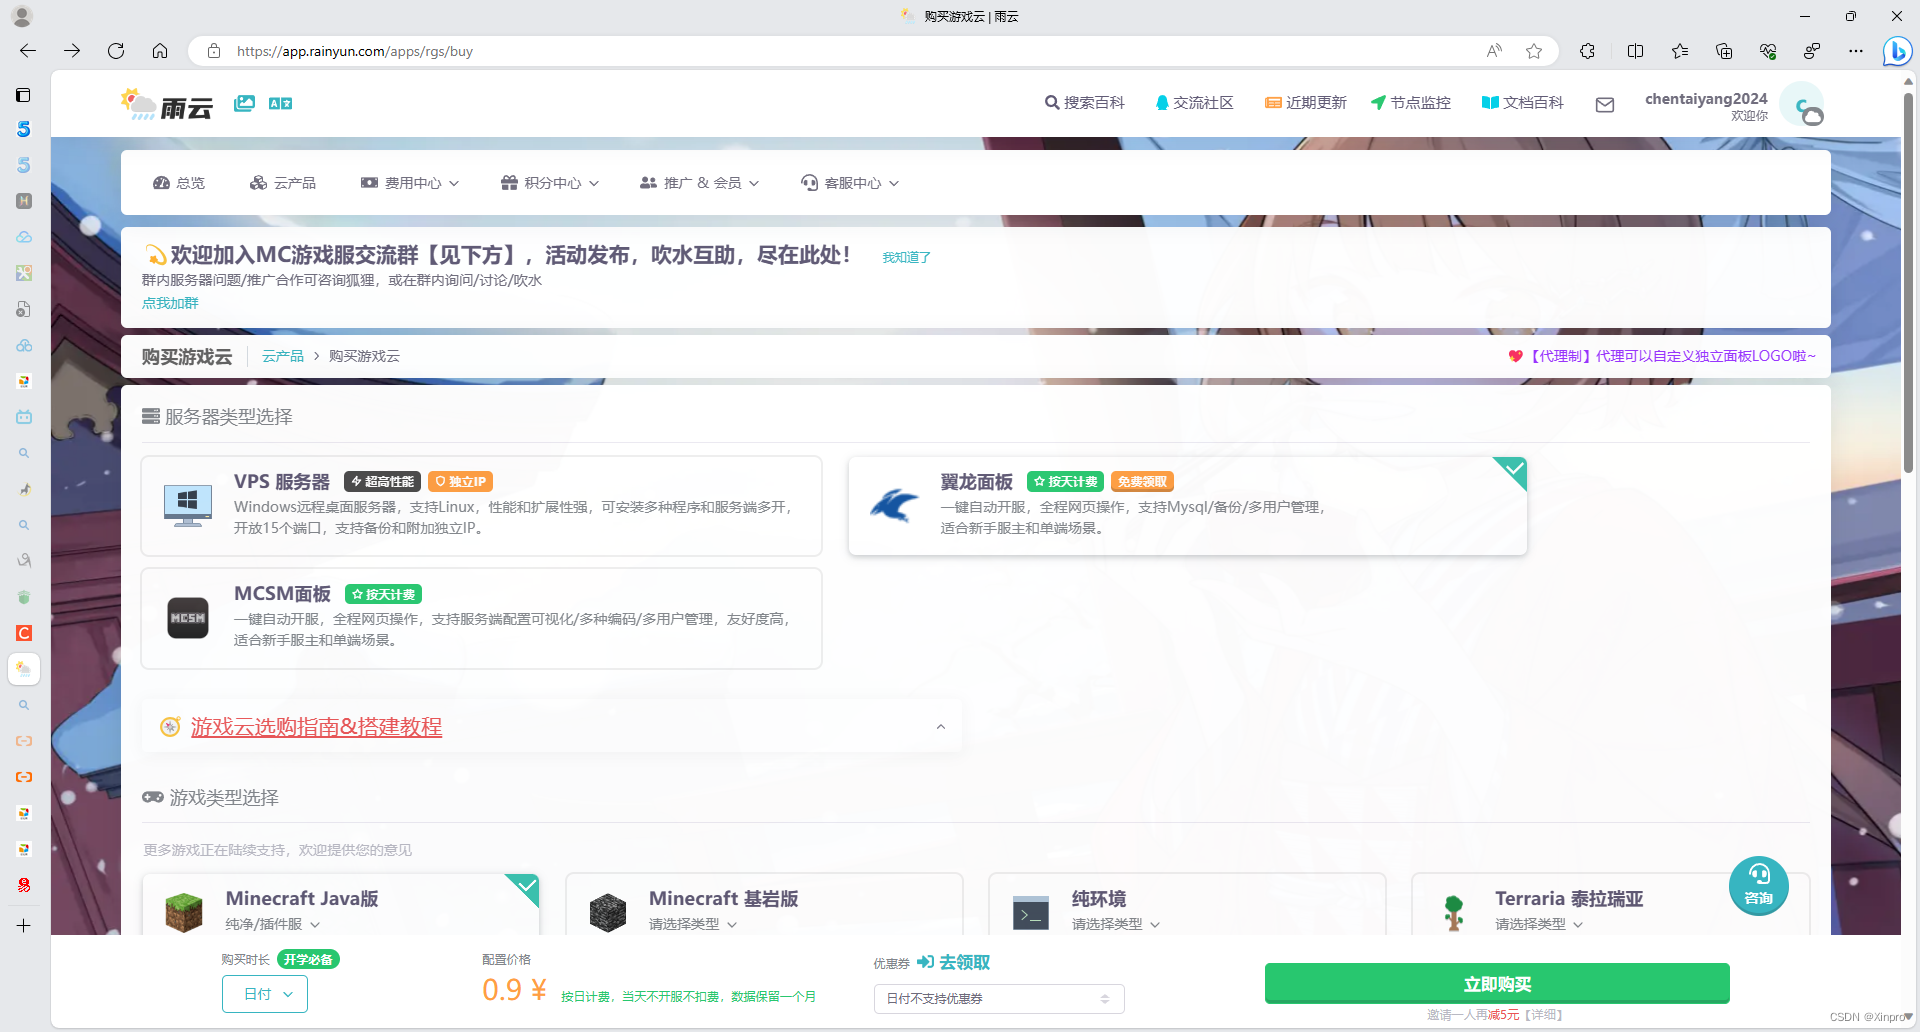
Task: Open read aloud icon in address bar
Action: [1494, 51]
